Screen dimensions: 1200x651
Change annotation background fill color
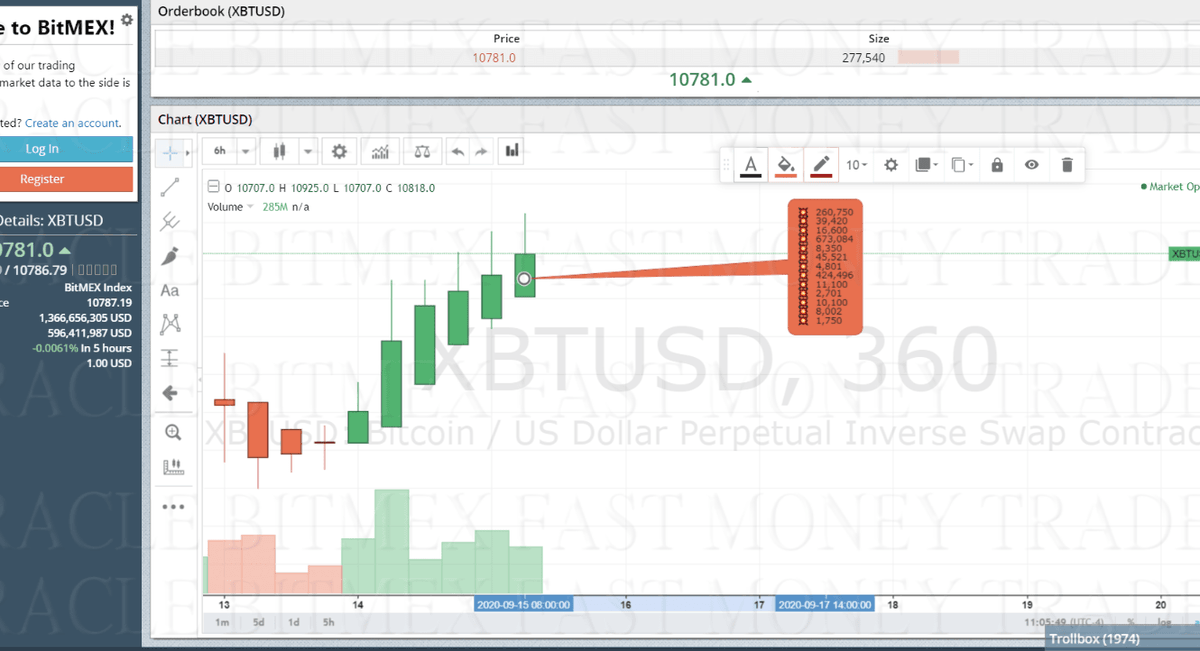pos(786,165)
